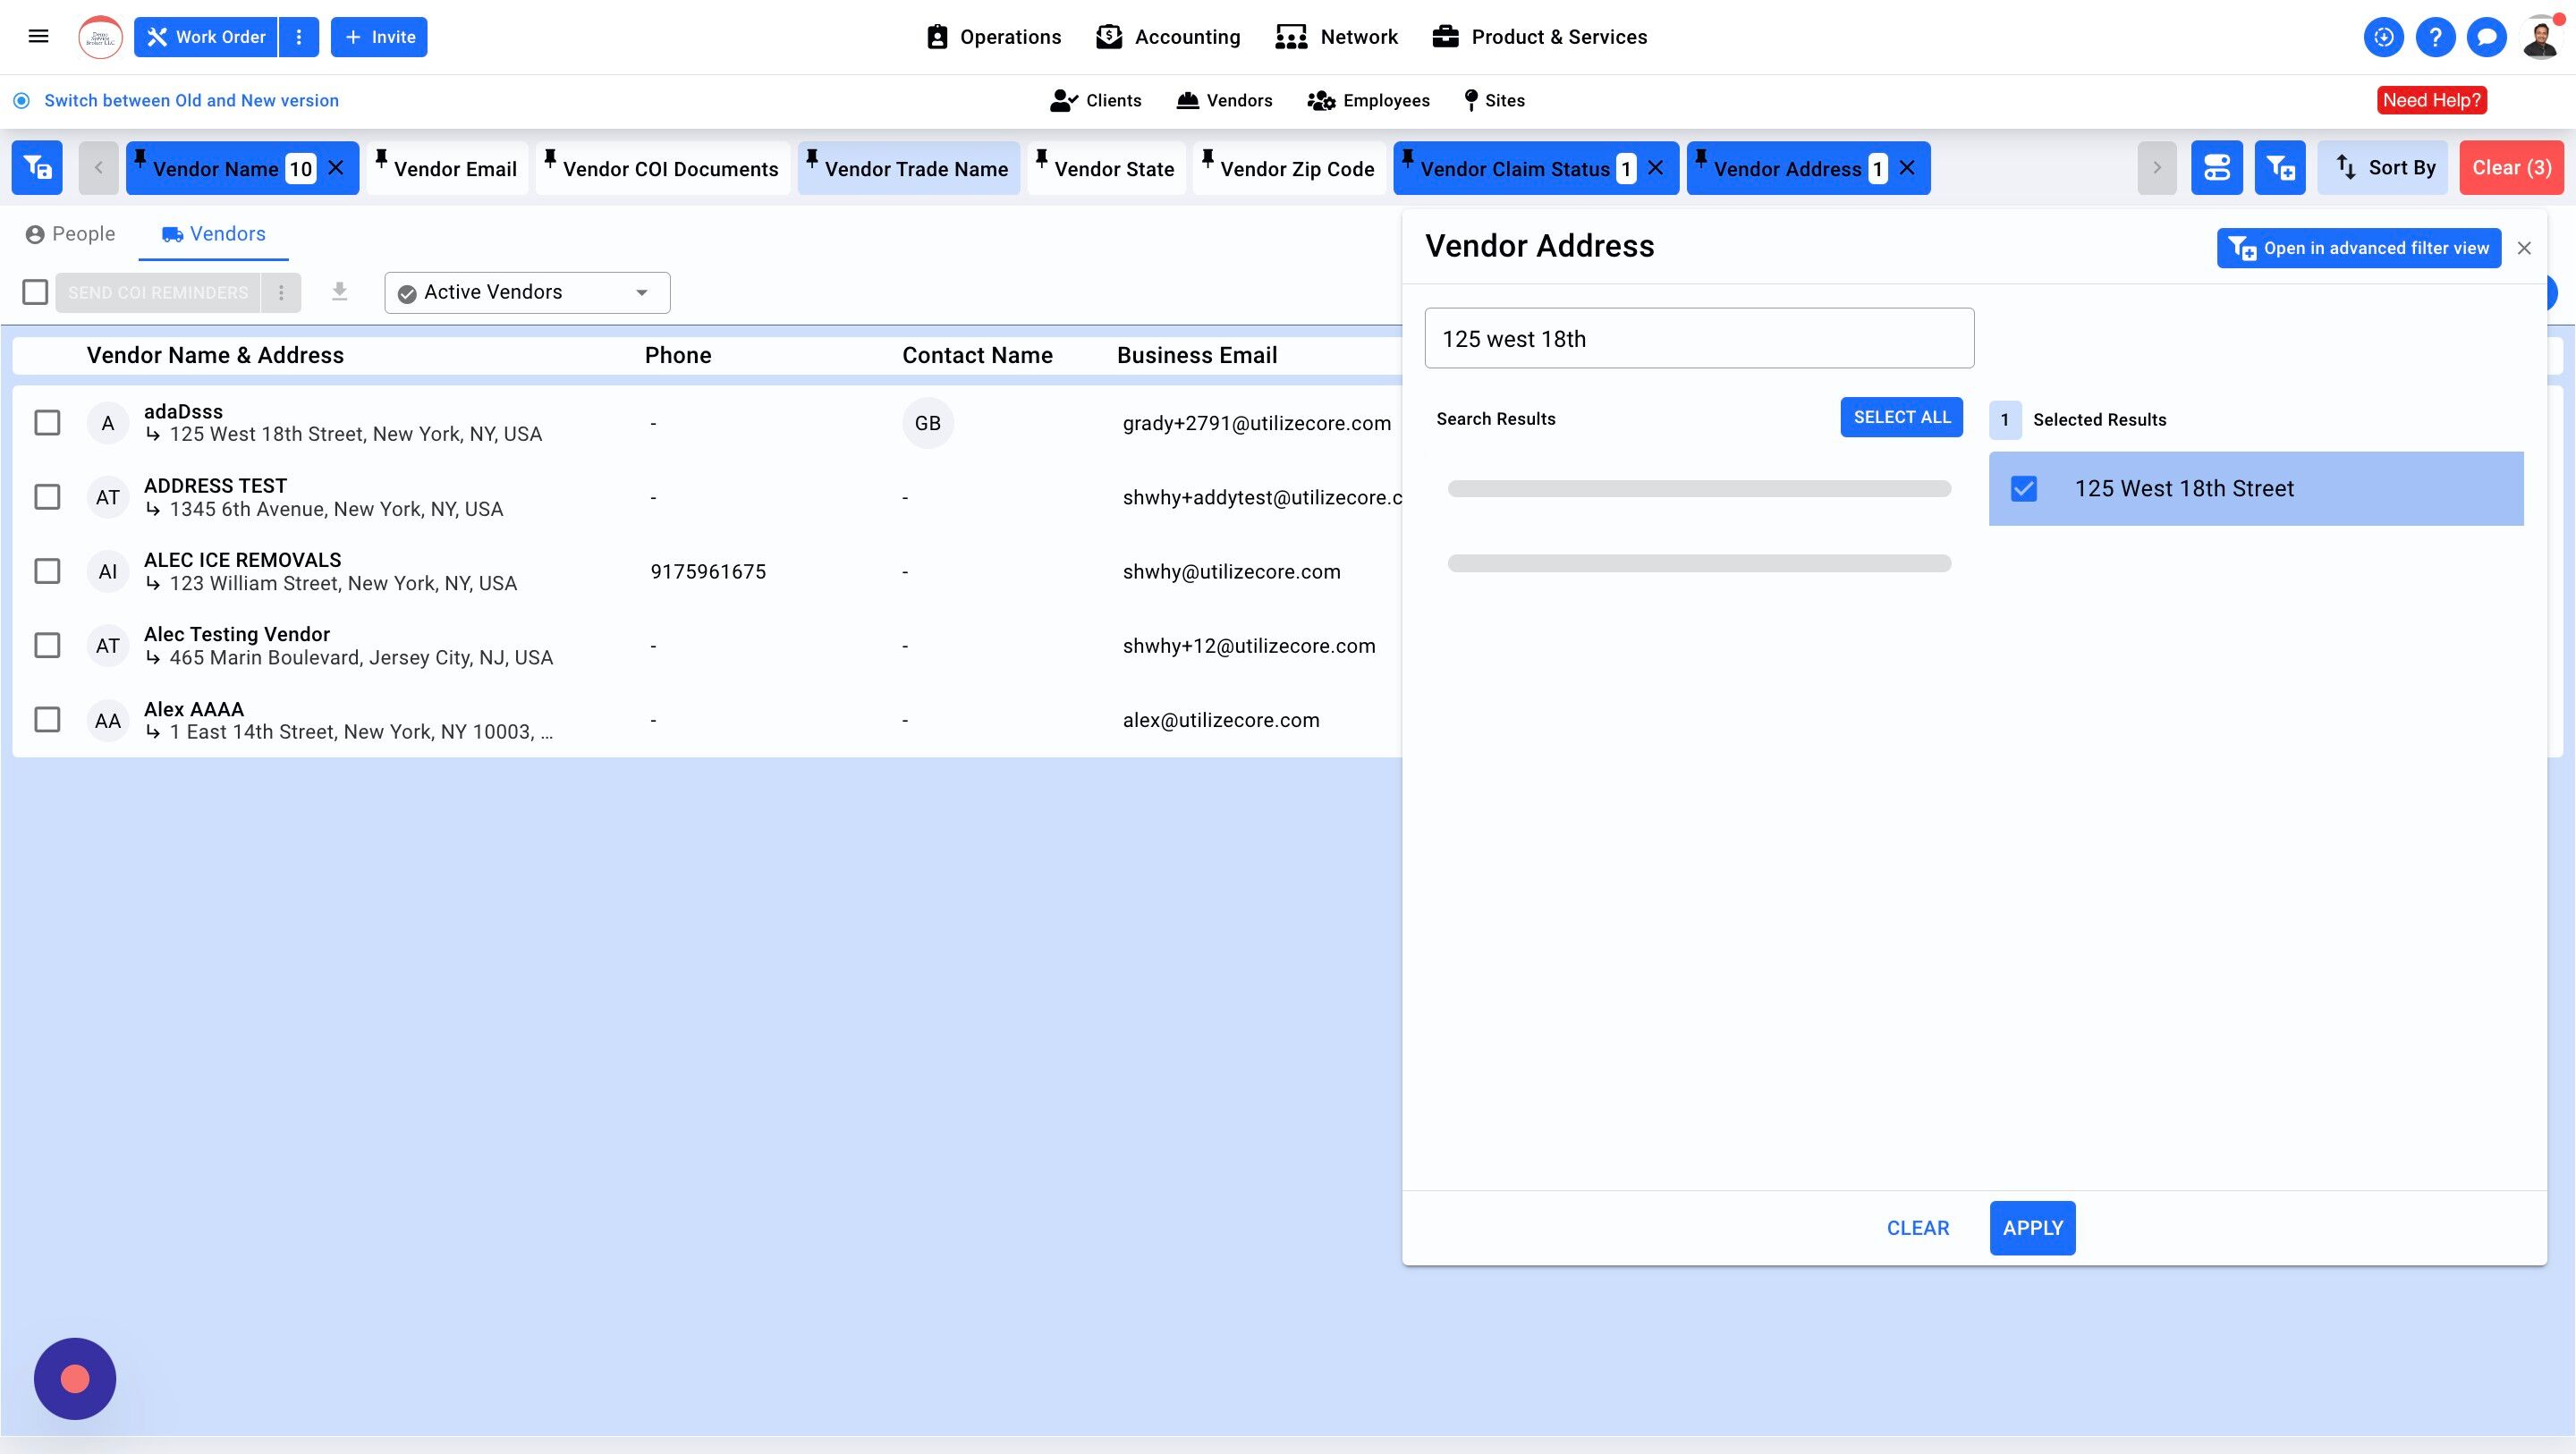Open the Accounting menu
Screen dimensions: 2576x1454
(1168, 37)
